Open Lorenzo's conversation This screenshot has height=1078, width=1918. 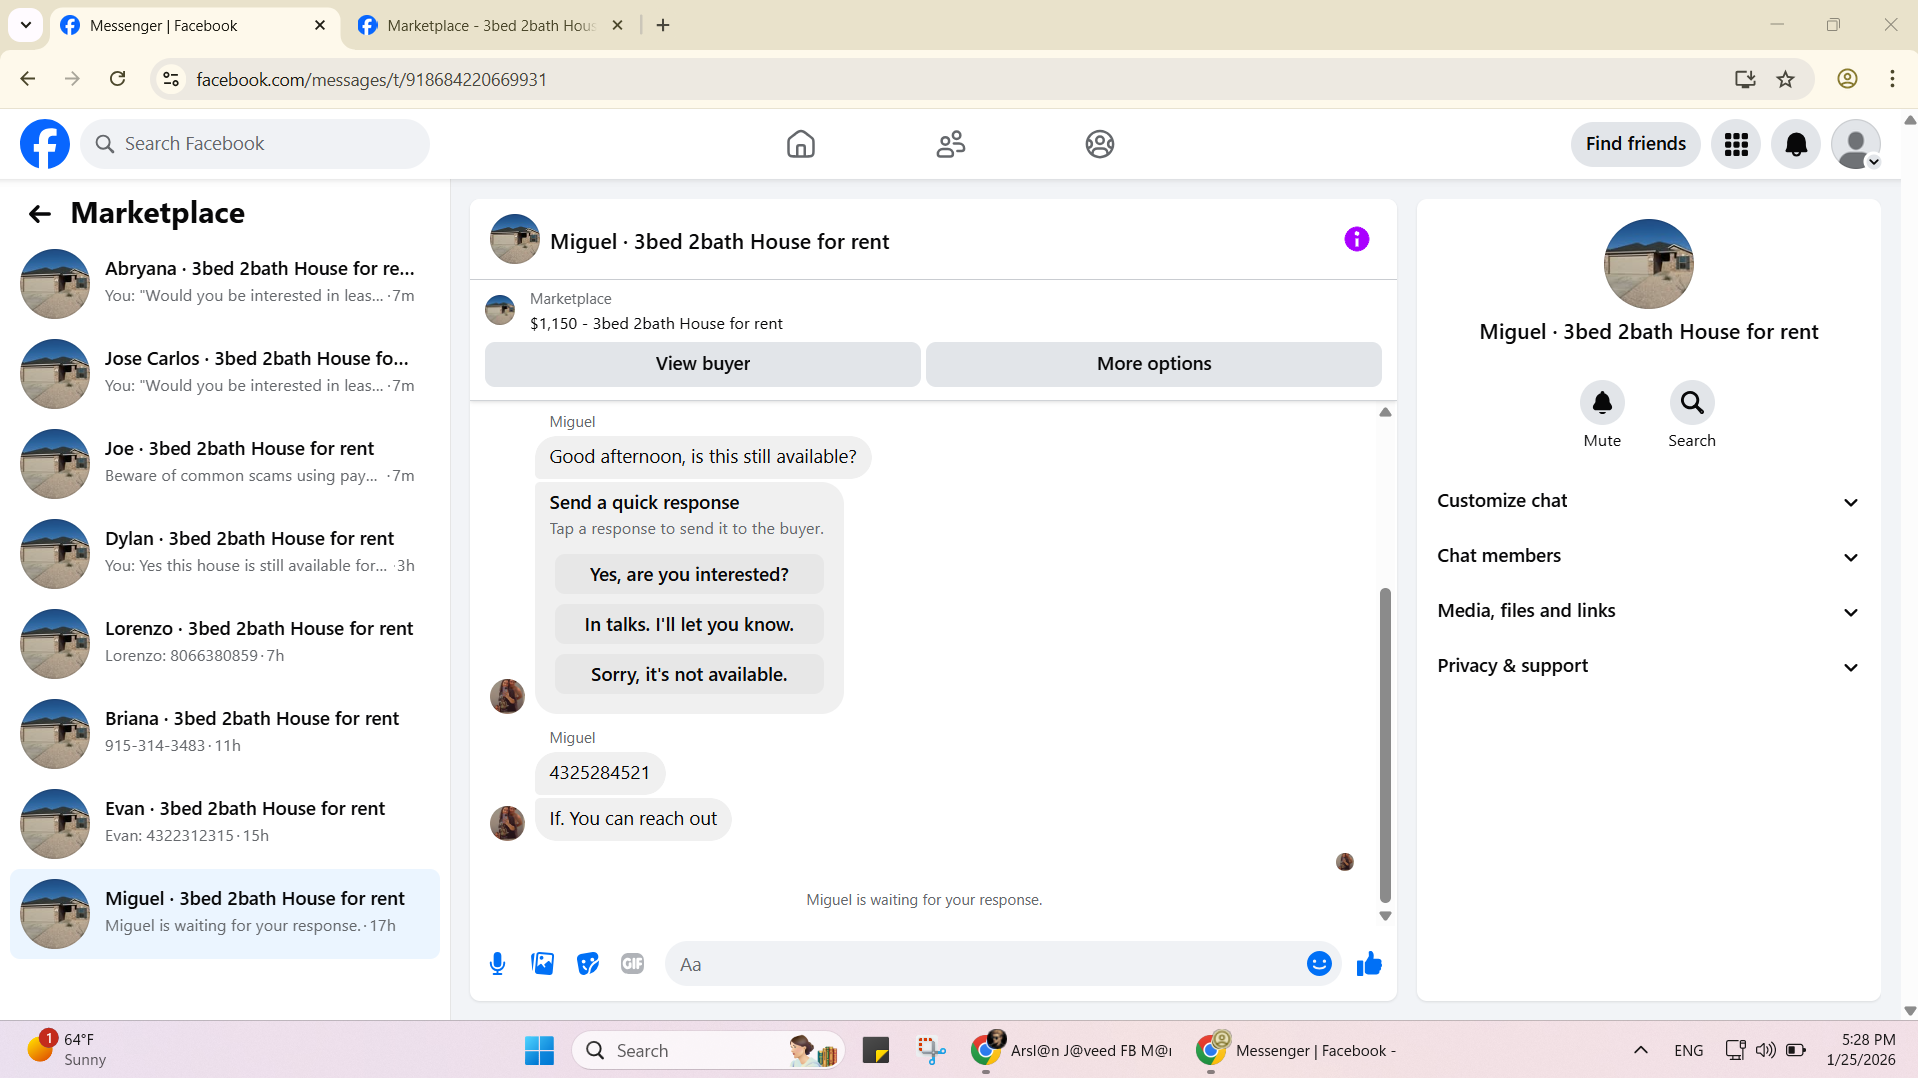pyautogui.click(x=225, y=644)
